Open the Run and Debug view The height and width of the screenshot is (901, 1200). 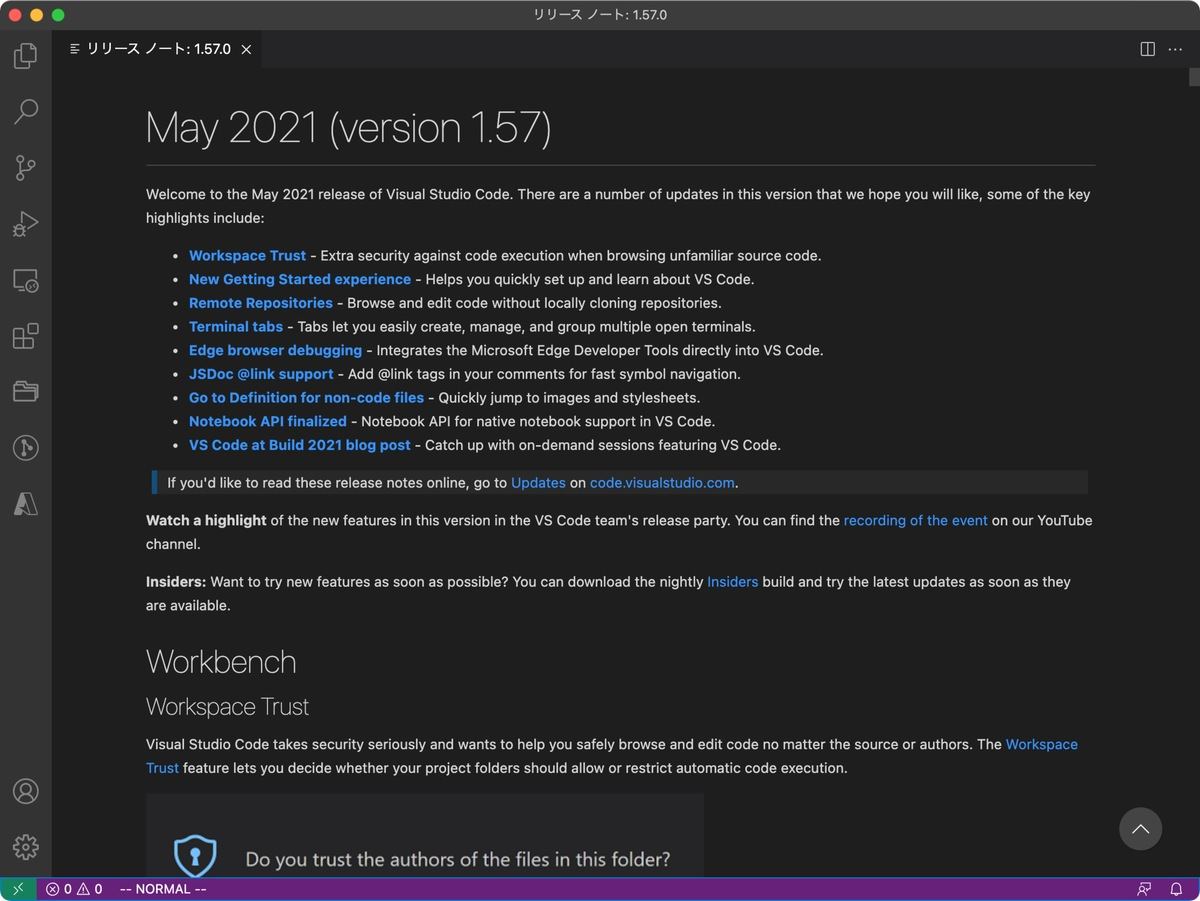coord(26,224)
